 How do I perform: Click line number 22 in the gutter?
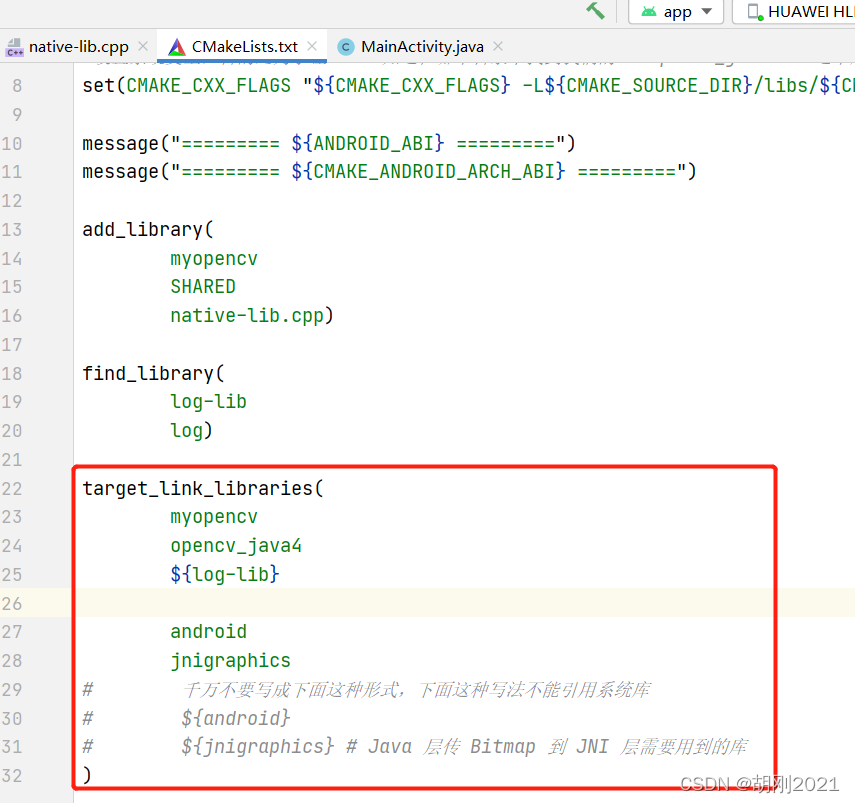pos(11,488)
